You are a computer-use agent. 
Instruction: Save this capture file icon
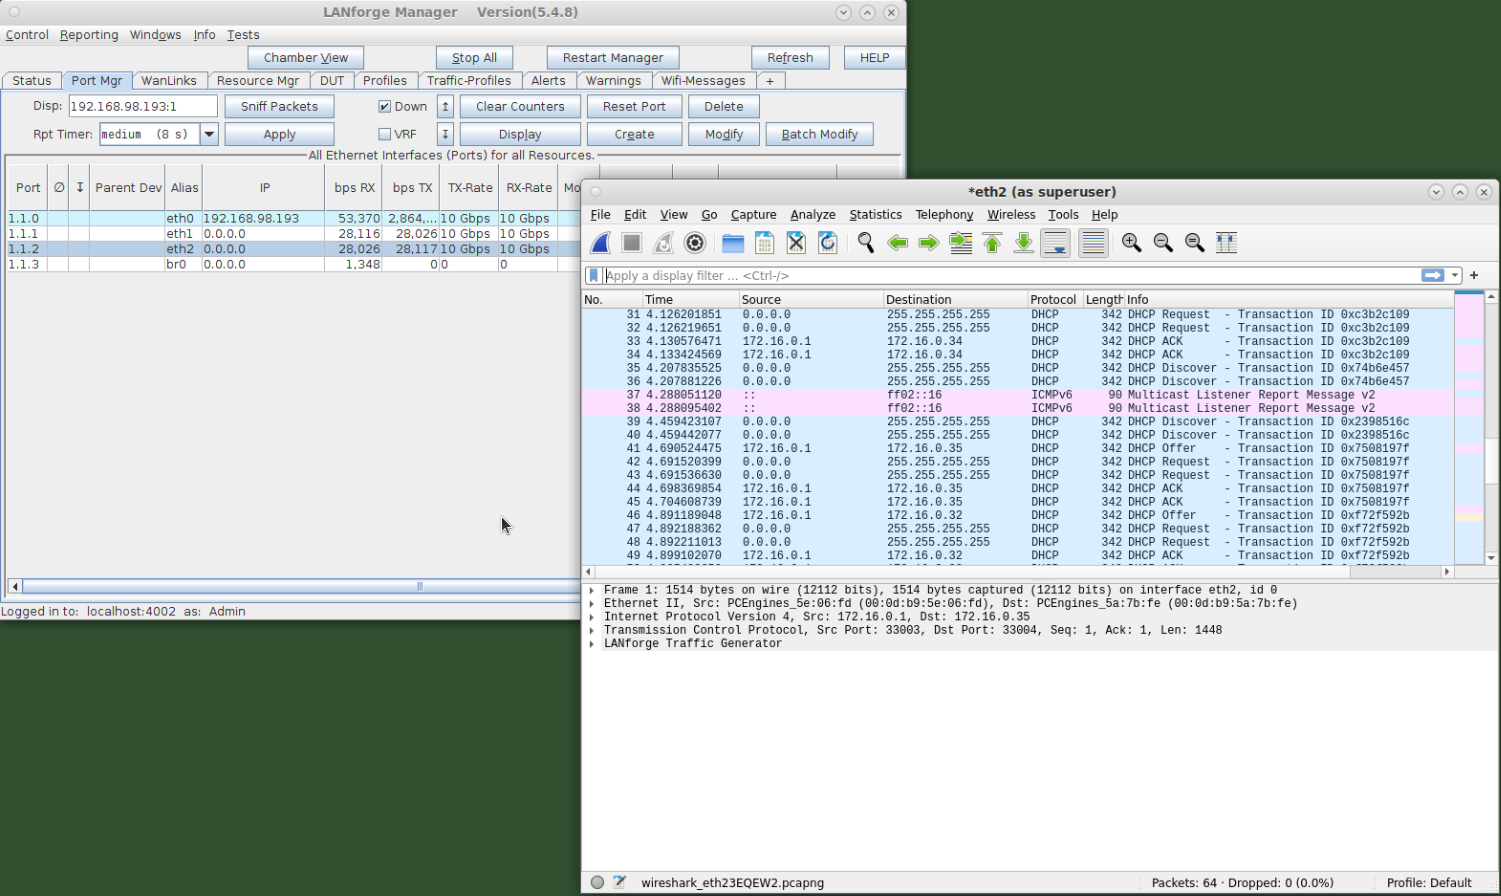[x=765, y=243]
